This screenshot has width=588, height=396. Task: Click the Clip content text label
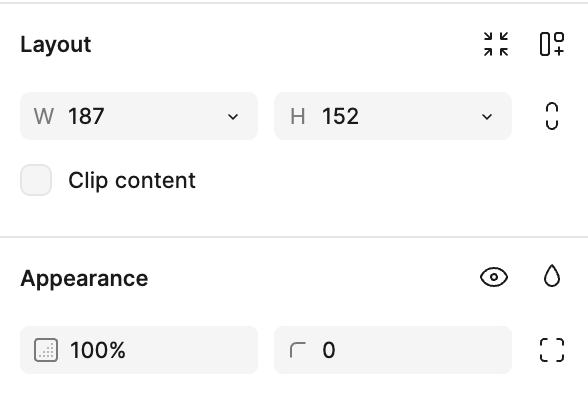point(132,180)
